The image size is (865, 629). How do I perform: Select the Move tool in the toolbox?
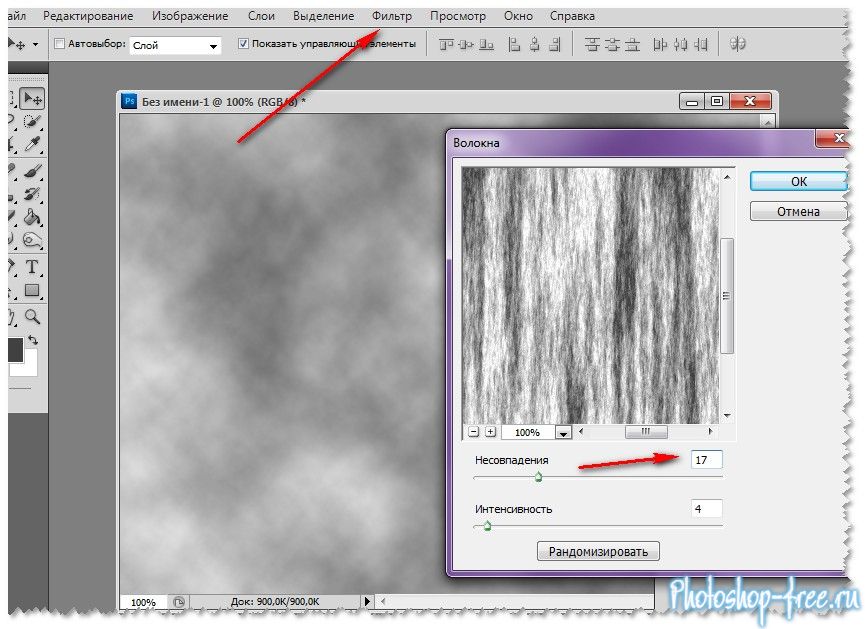click(32, 98)
